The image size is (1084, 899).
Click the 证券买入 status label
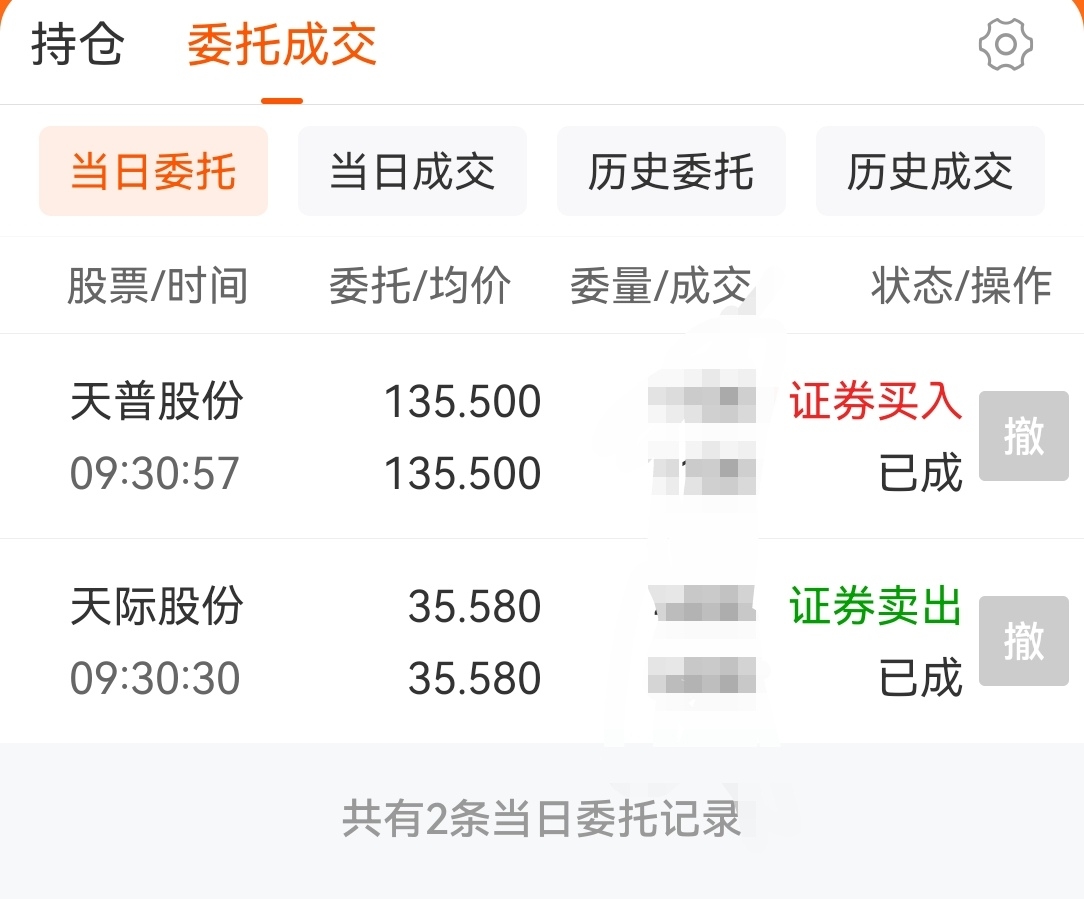pyautogui.click(x=875, y=402)
